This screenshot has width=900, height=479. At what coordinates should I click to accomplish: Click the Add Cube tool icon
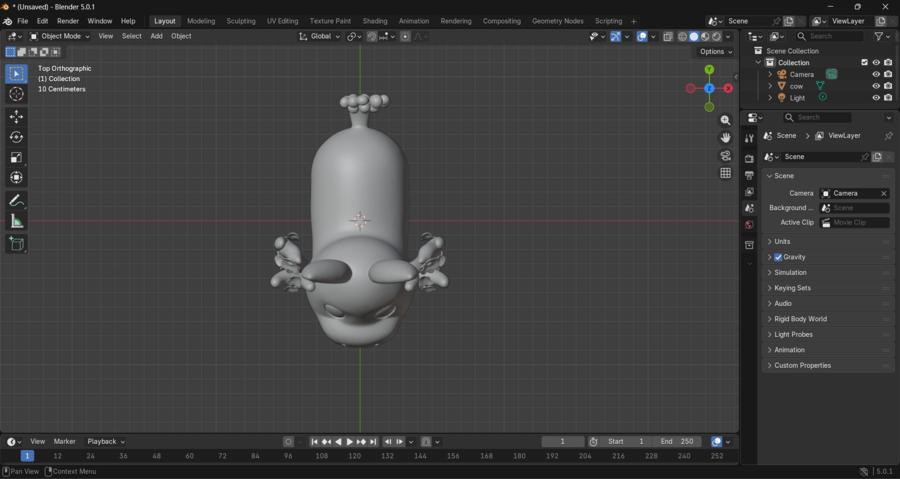tap(16, 243)
